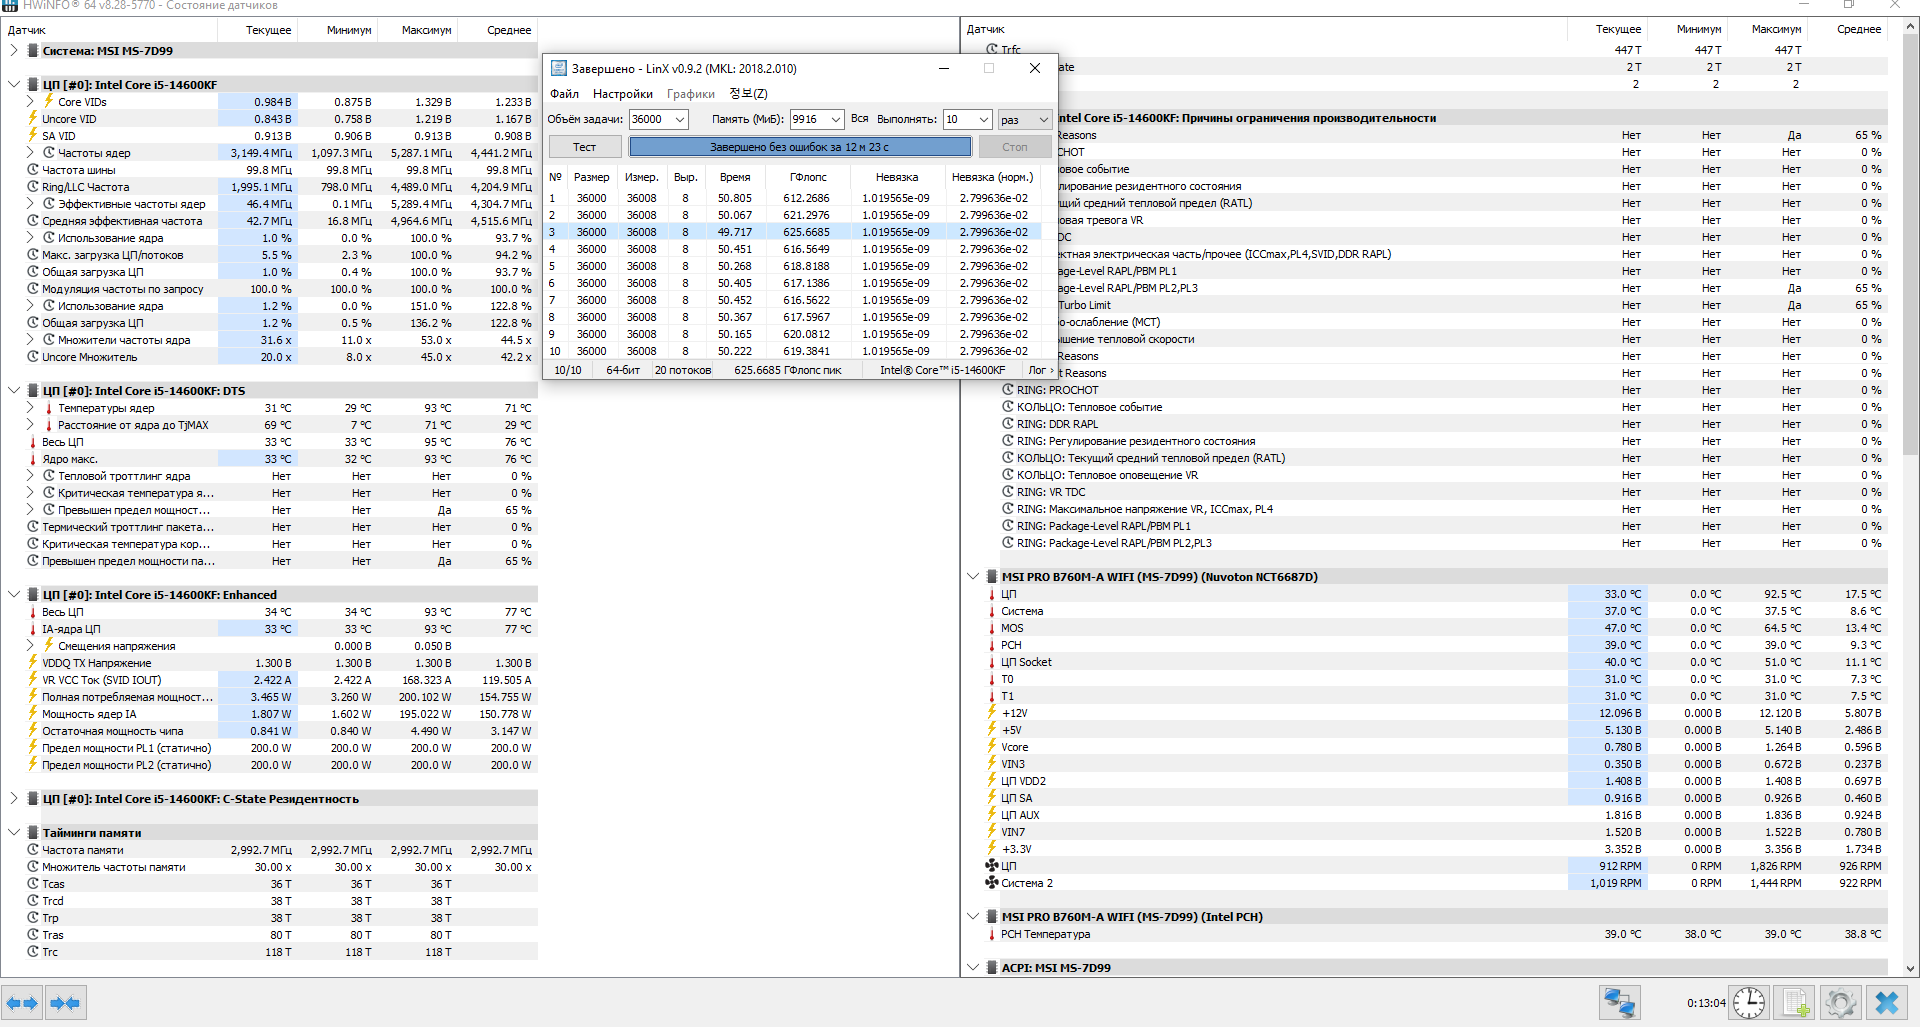
Task: Click the Вся memory link in LinX
Action: click(859, 118)
